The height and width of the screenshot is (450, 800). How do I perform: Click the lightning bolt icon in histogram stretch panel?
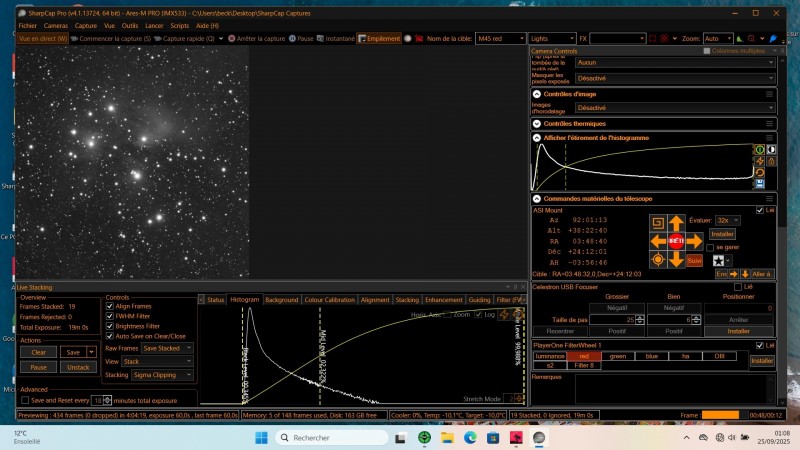(x=759, y=161)
